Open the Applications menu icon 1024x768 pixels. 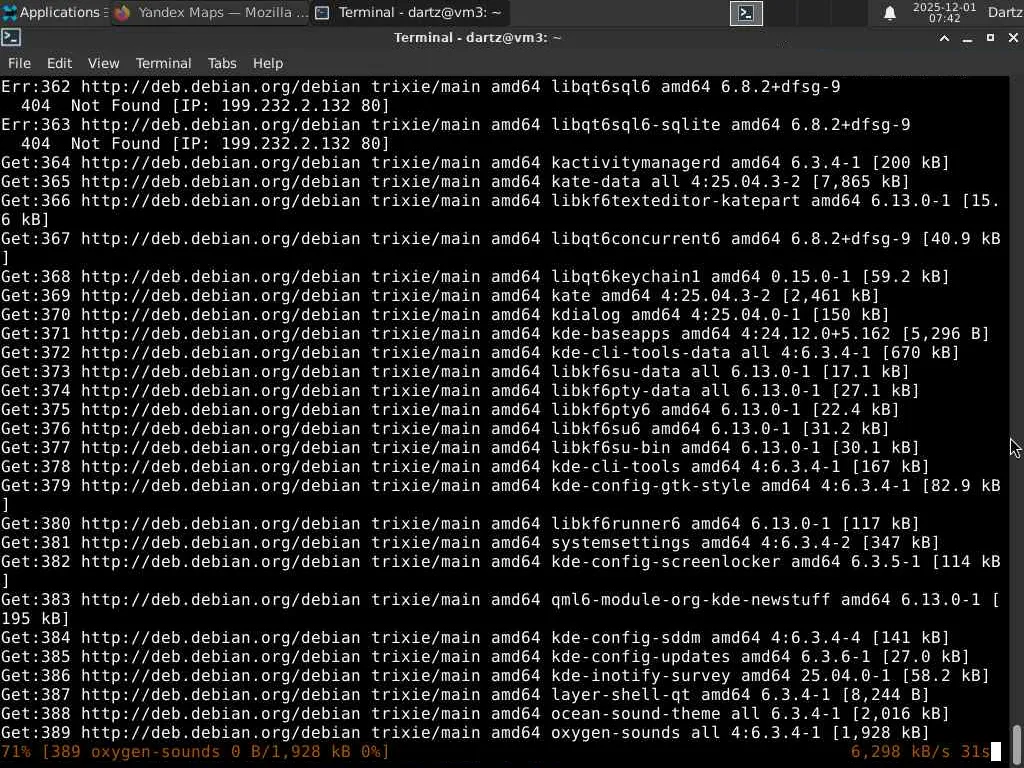10,12
